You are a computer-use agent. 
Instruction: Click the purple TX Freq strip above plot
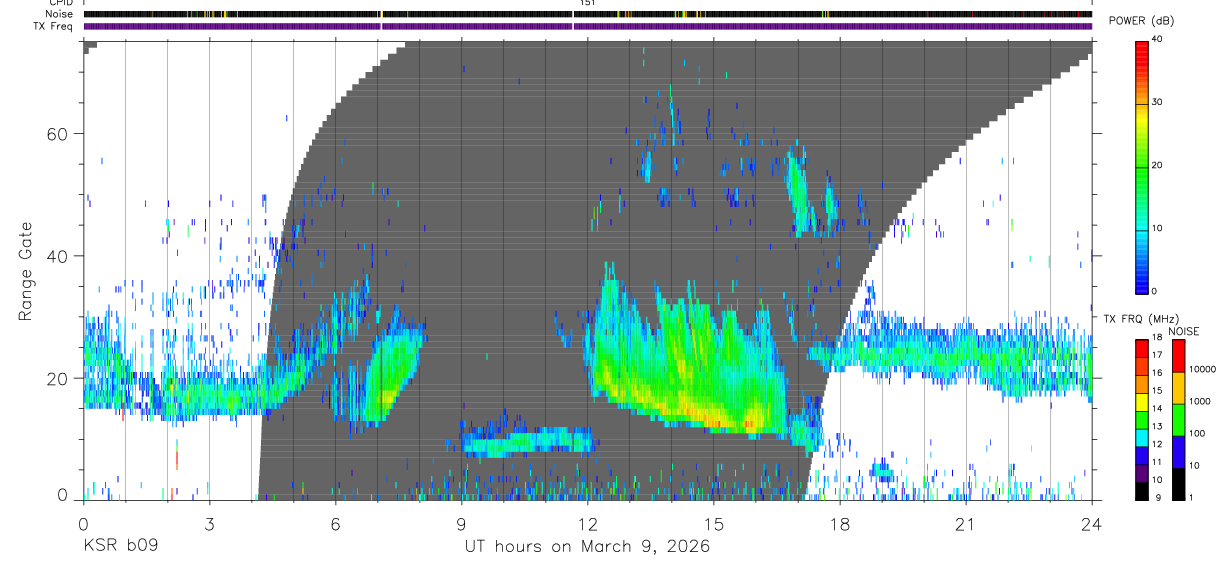[x=587, y=25]
